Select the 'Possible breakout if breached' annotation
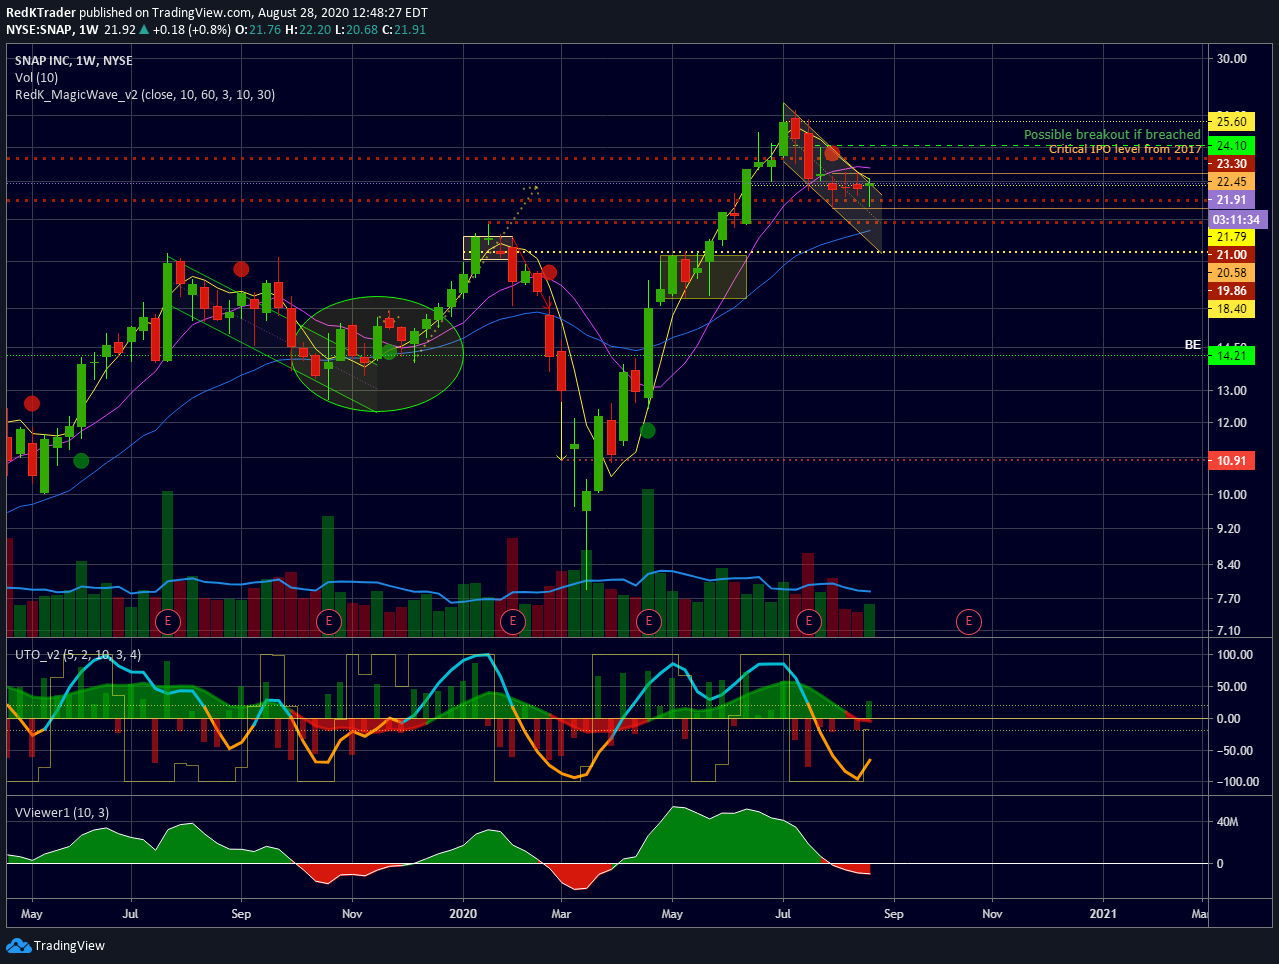The width and height of the screenshot is (1279, 964). click(1112, 134)
